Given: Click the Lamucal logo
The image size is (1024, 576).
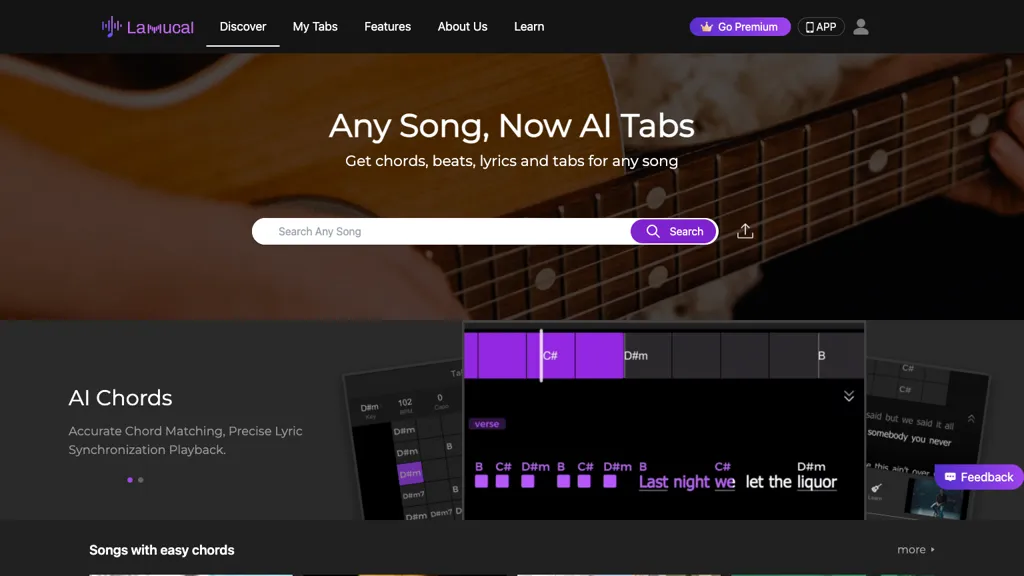Looking at the screenshot, I should [148, 27].
